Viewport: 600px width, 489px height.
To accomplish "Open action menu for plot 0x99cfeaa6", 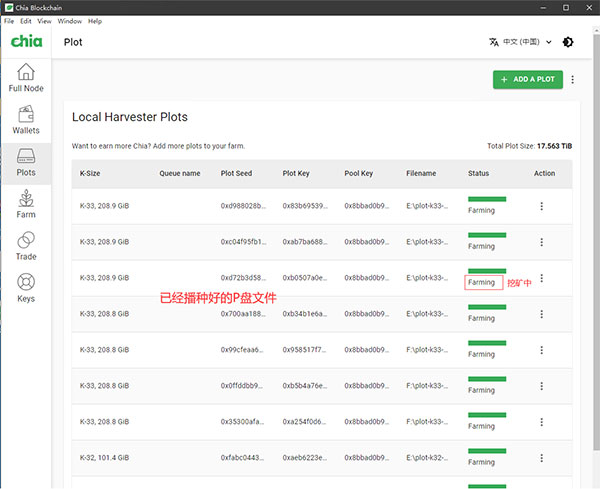I will click(541, 350).
